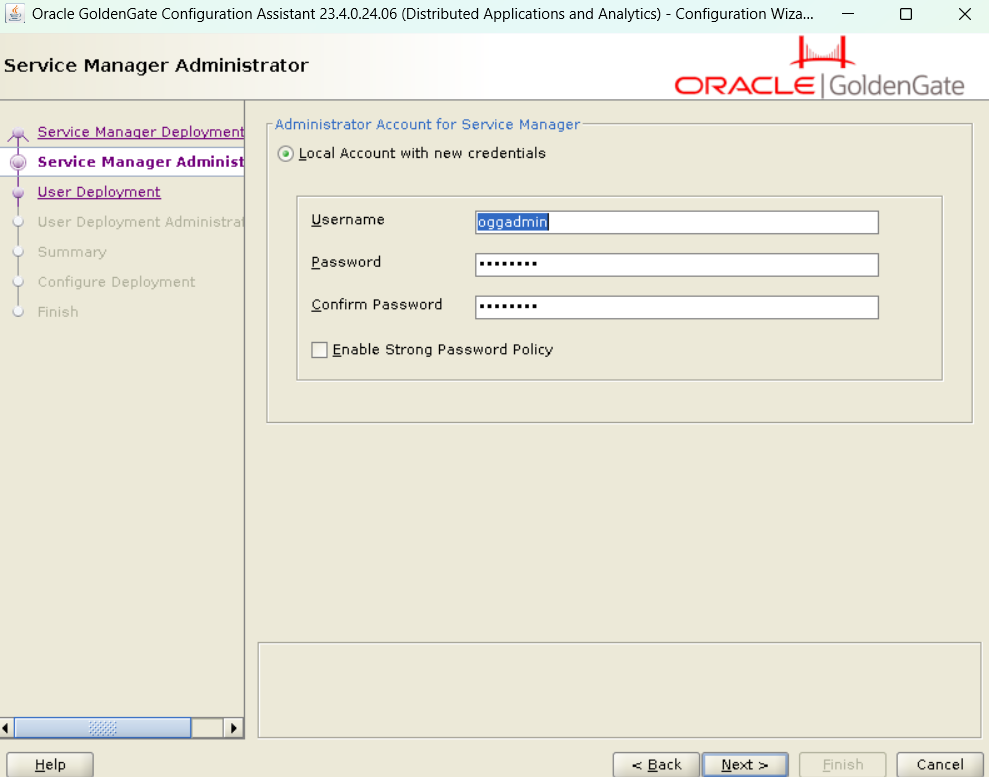Go to User Deployment step link

99,192
